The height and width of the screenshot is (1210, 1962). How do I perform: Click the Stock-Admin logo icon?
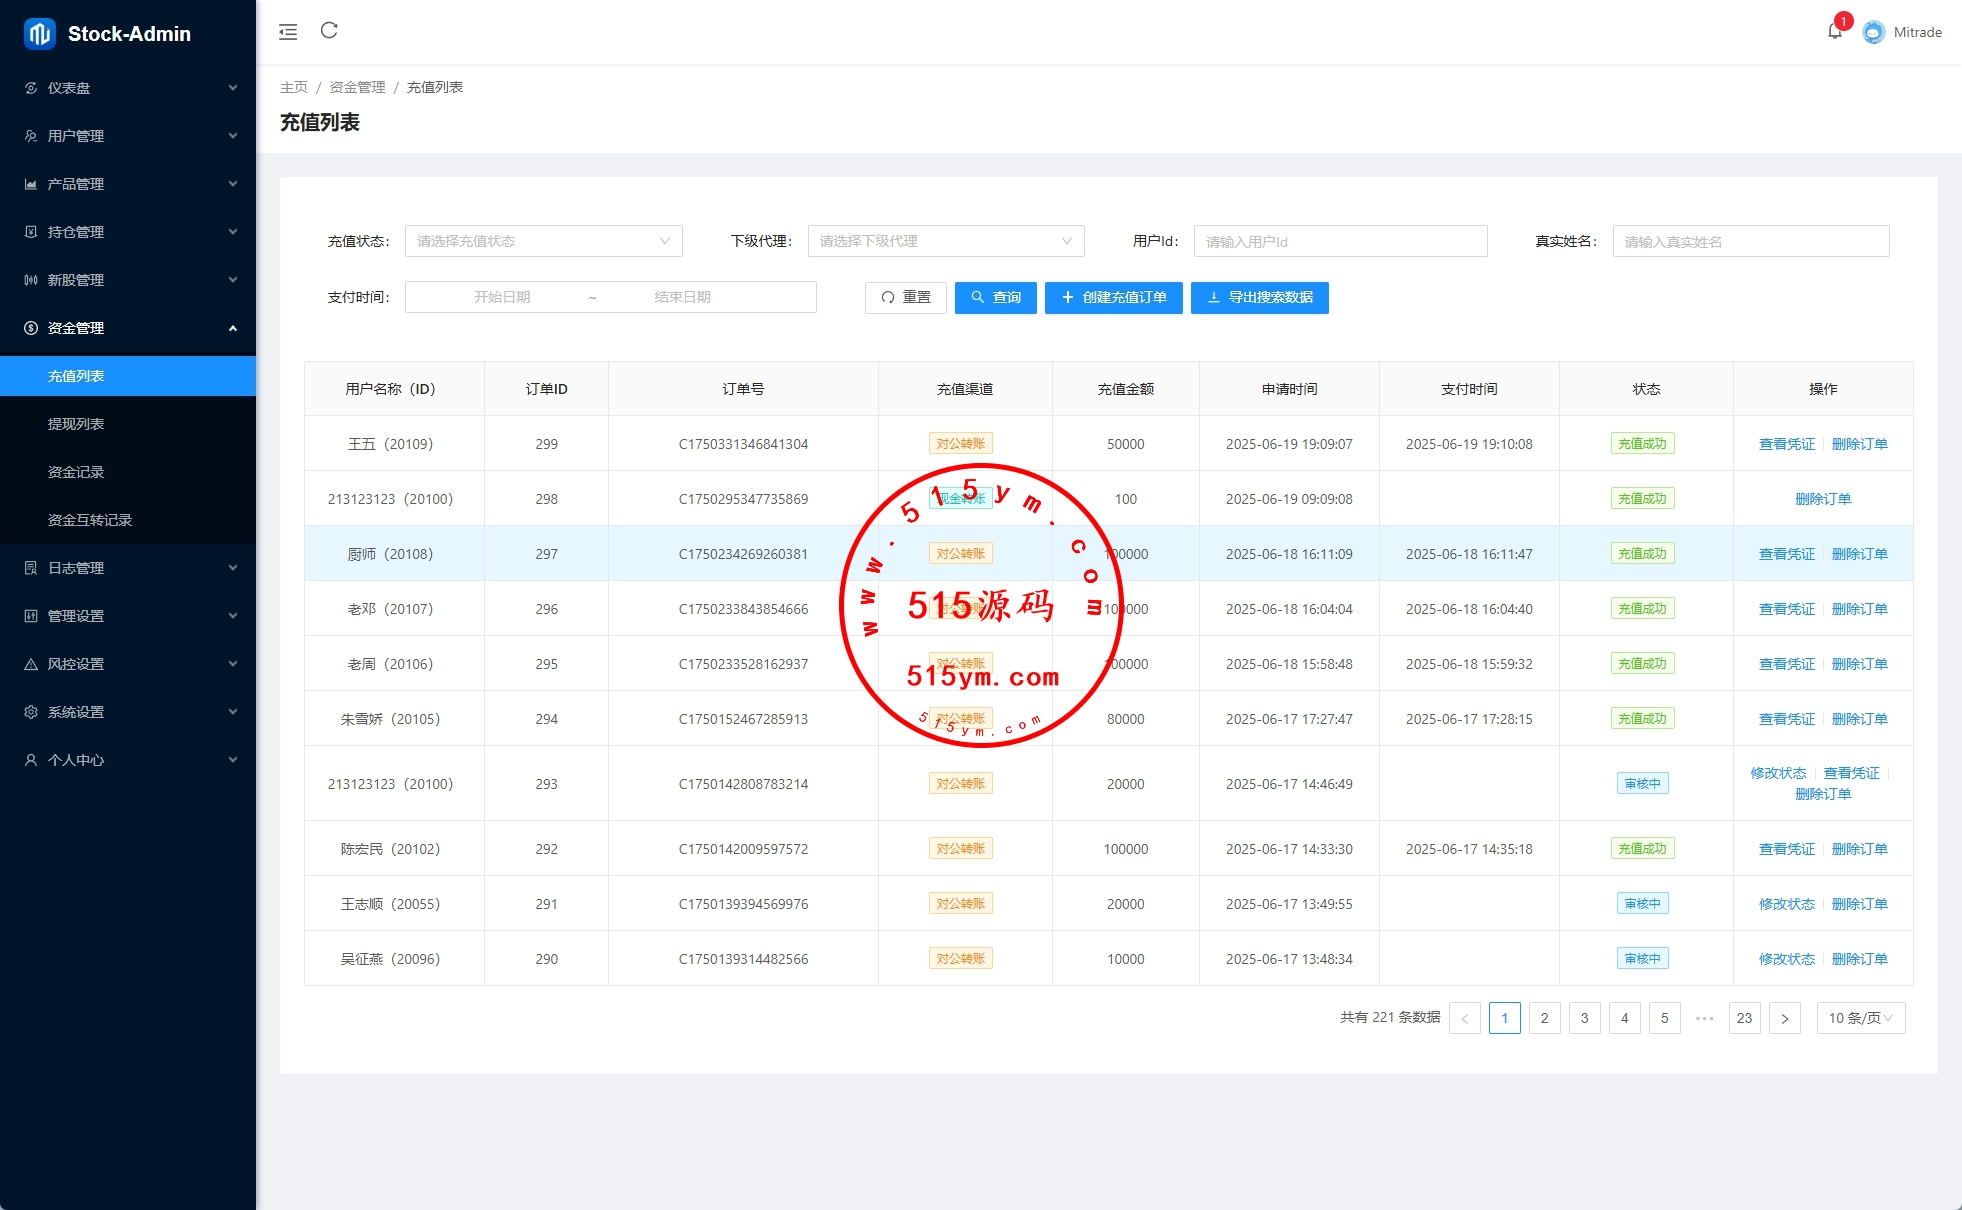(40, 34)
